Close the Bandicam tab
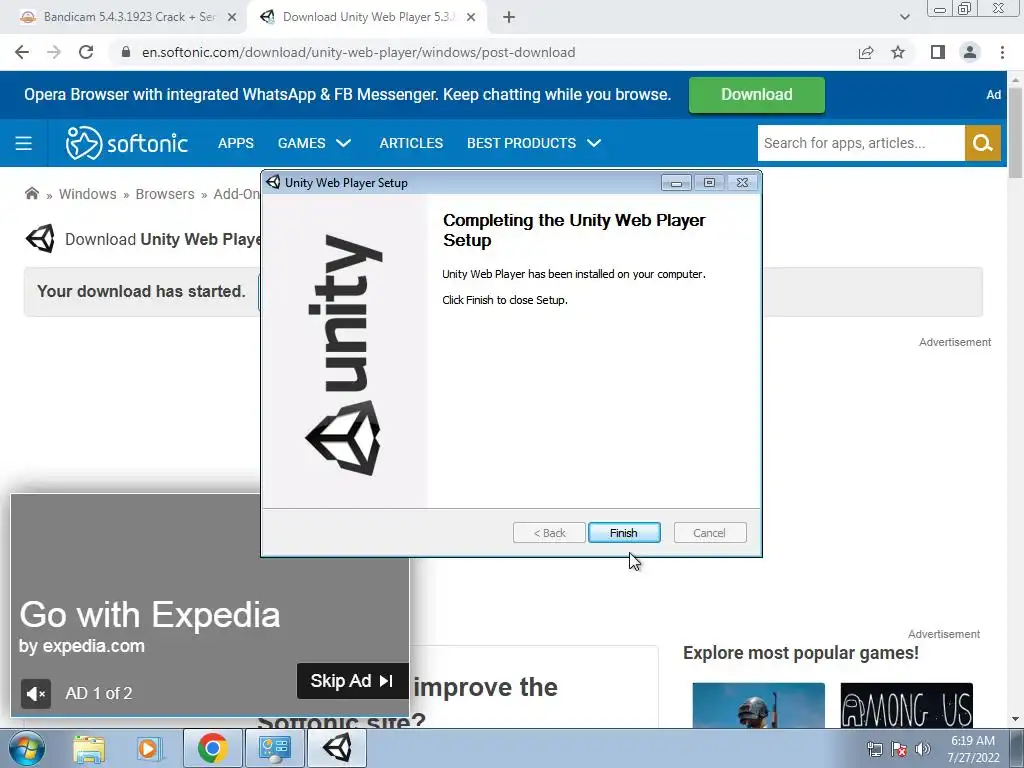1024x768 pixels. 232,18
